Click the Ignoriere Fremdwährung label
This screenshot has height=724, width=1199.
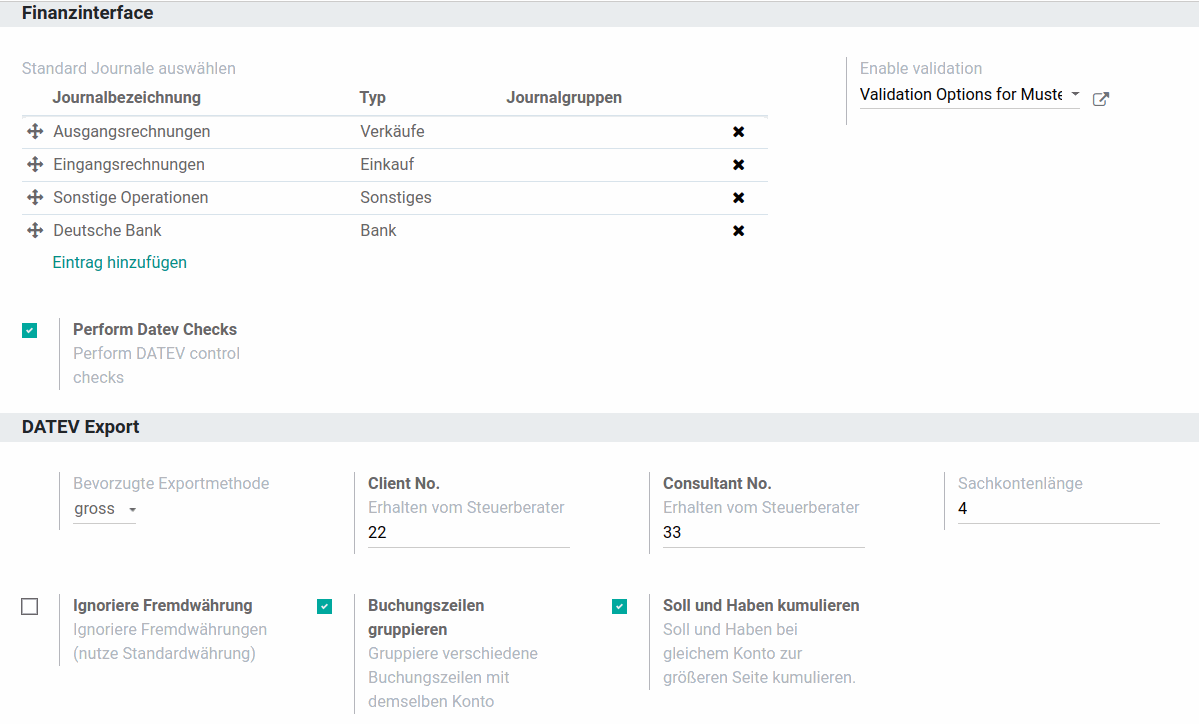(x=162, y=605)
